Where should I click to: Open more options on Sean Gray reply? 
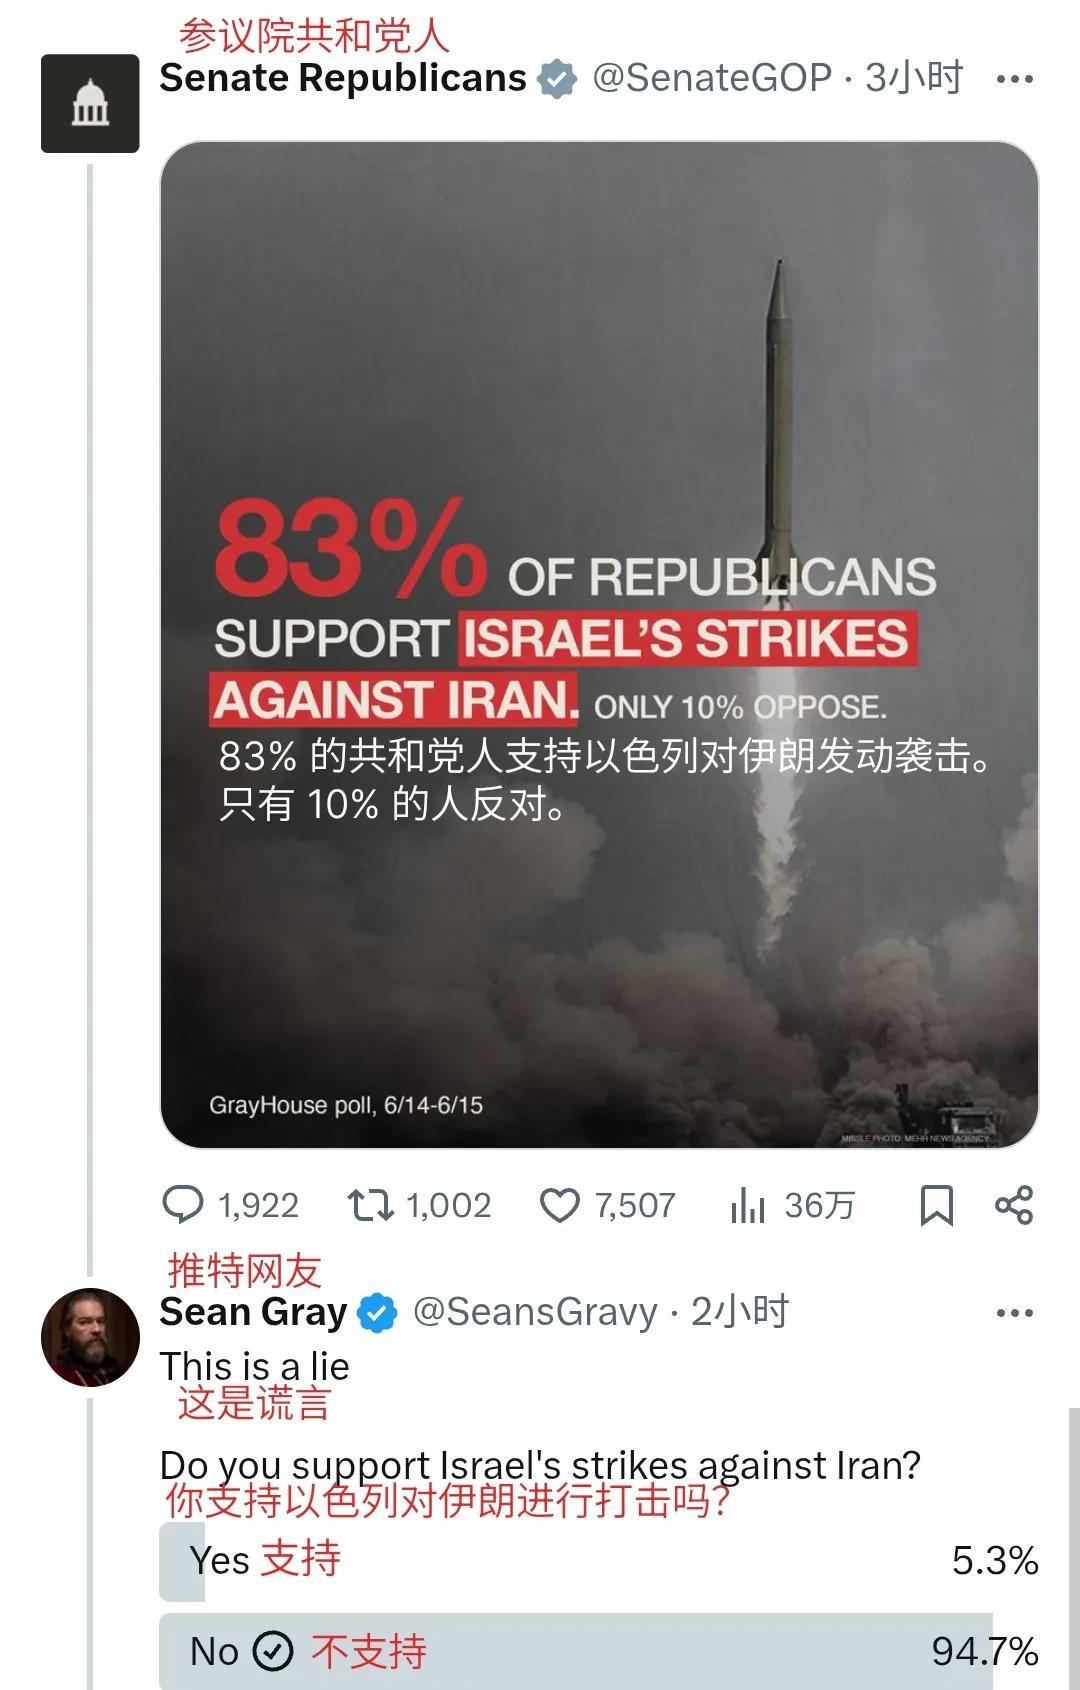tap(1015, 1313)
